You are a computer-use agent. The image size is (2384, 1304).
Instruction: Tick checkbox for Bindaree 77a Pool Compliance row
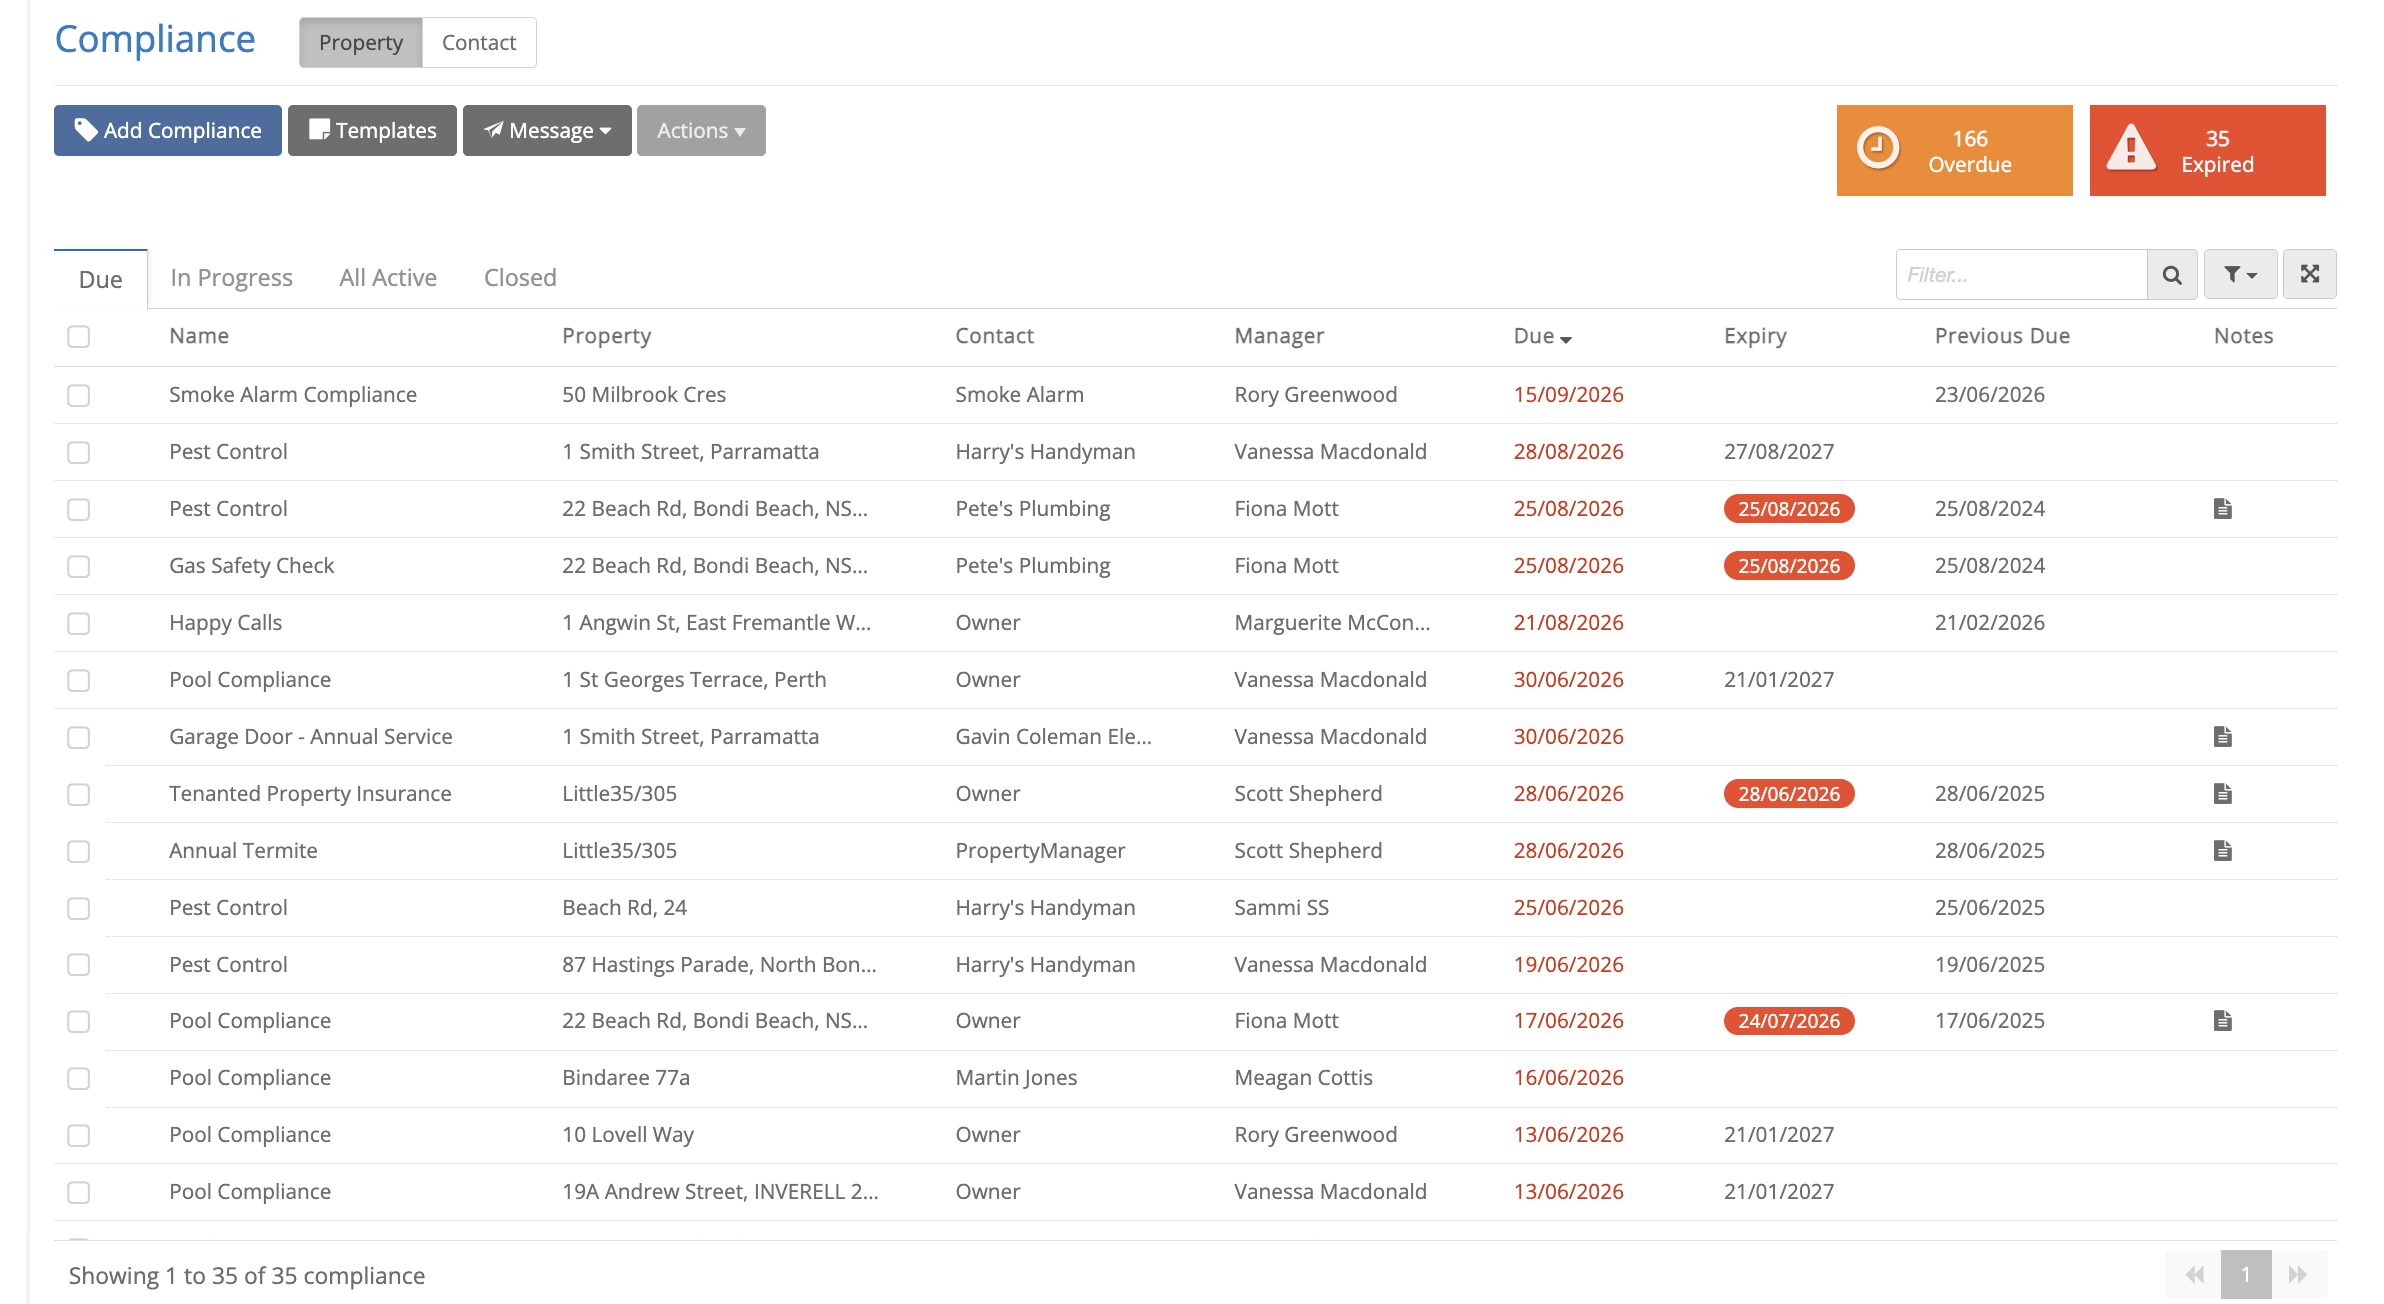pyautogui.click(x=79, y=1079)
